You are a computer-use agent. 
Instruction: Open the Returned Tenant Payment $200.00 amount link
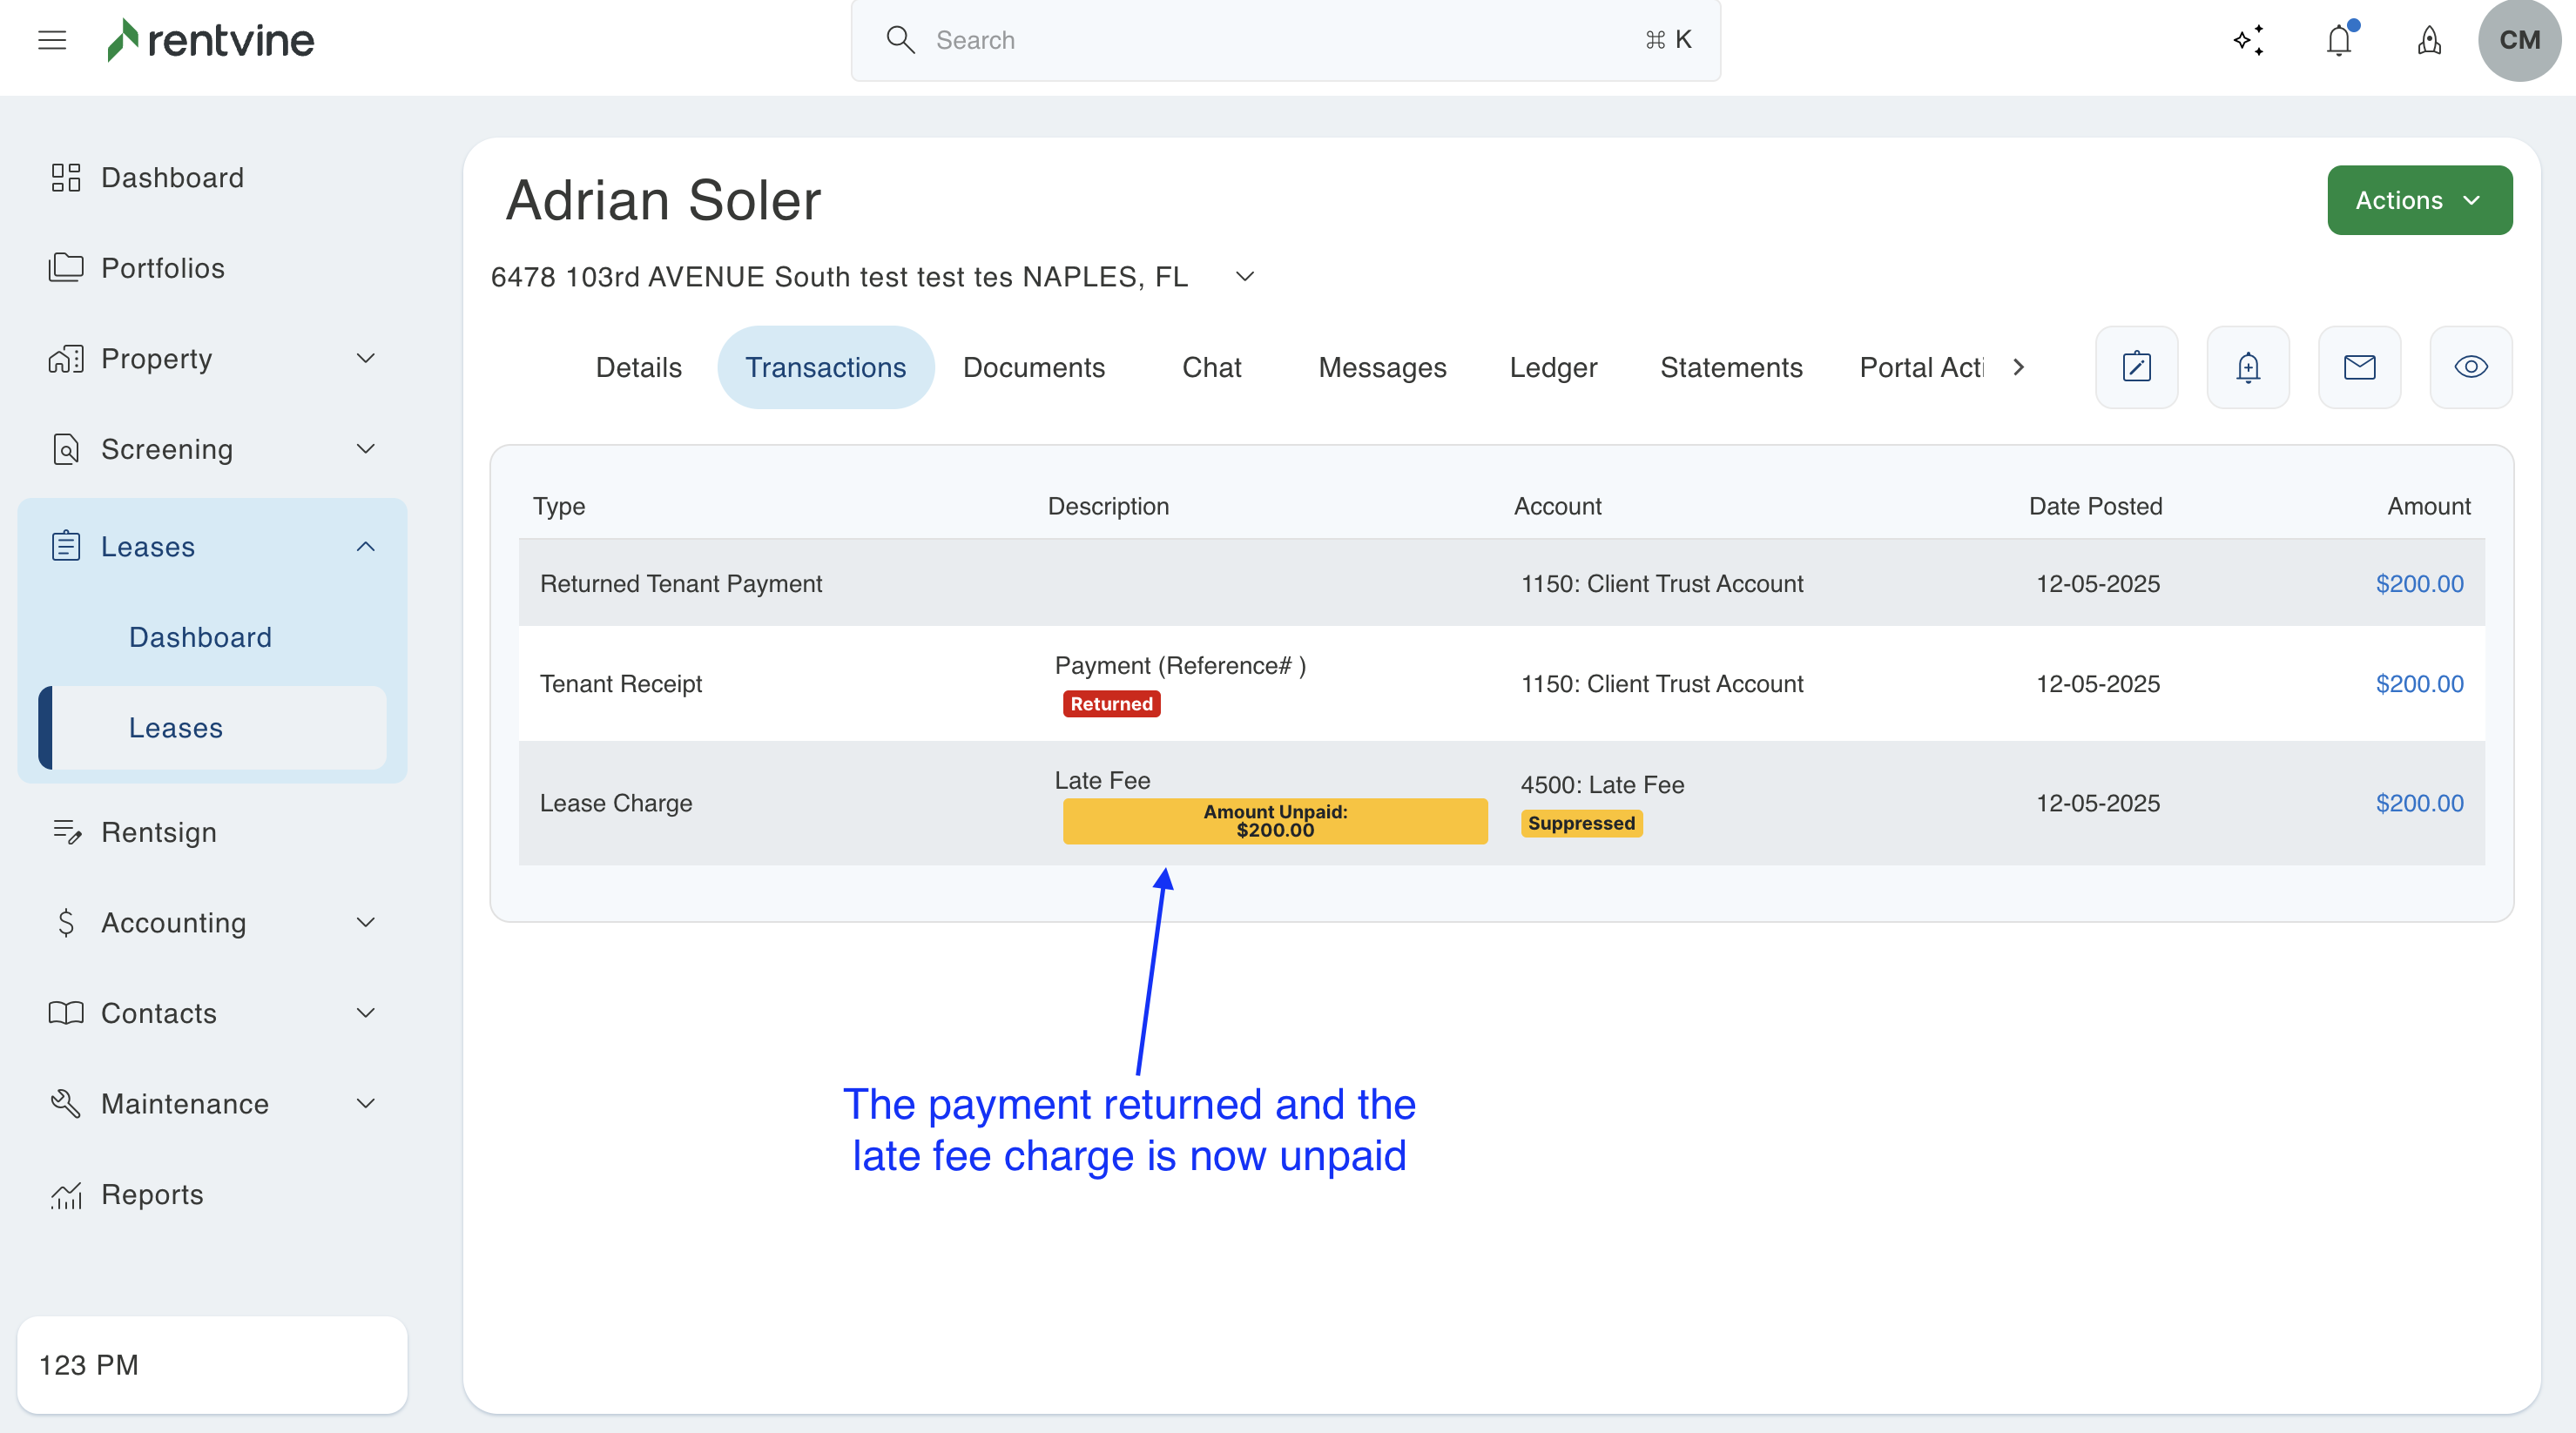coord(2418,583)
